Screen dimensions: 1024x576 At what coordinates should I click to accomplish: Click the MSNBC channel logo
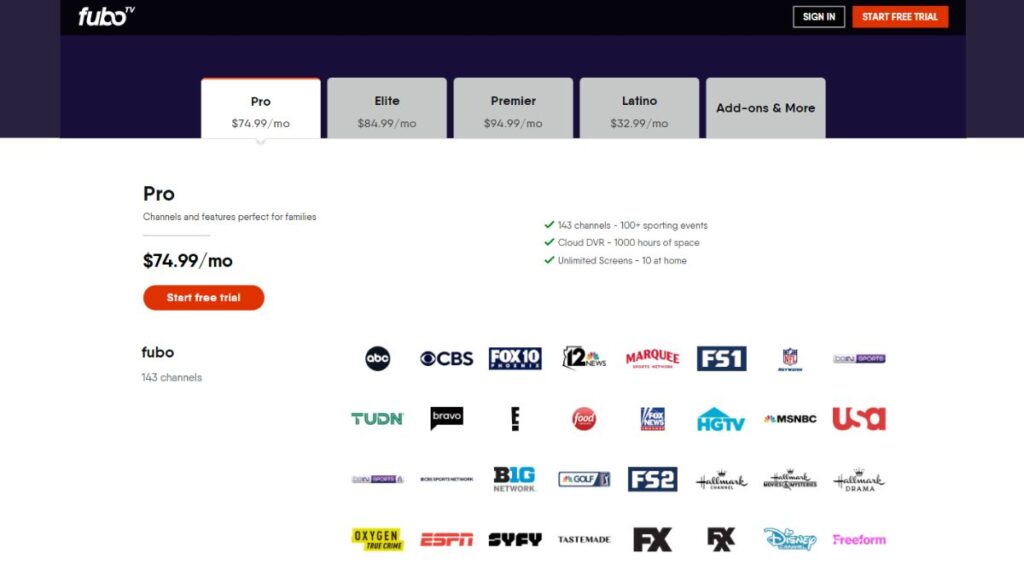pyautogui.click(x=790, y=419)
